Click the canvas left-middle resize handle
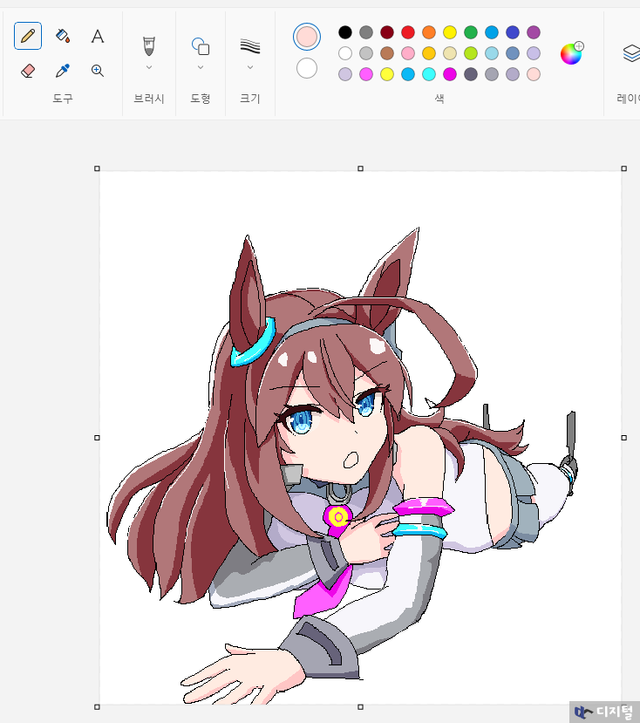Screen dimensions: 640x723 [97, 438]
